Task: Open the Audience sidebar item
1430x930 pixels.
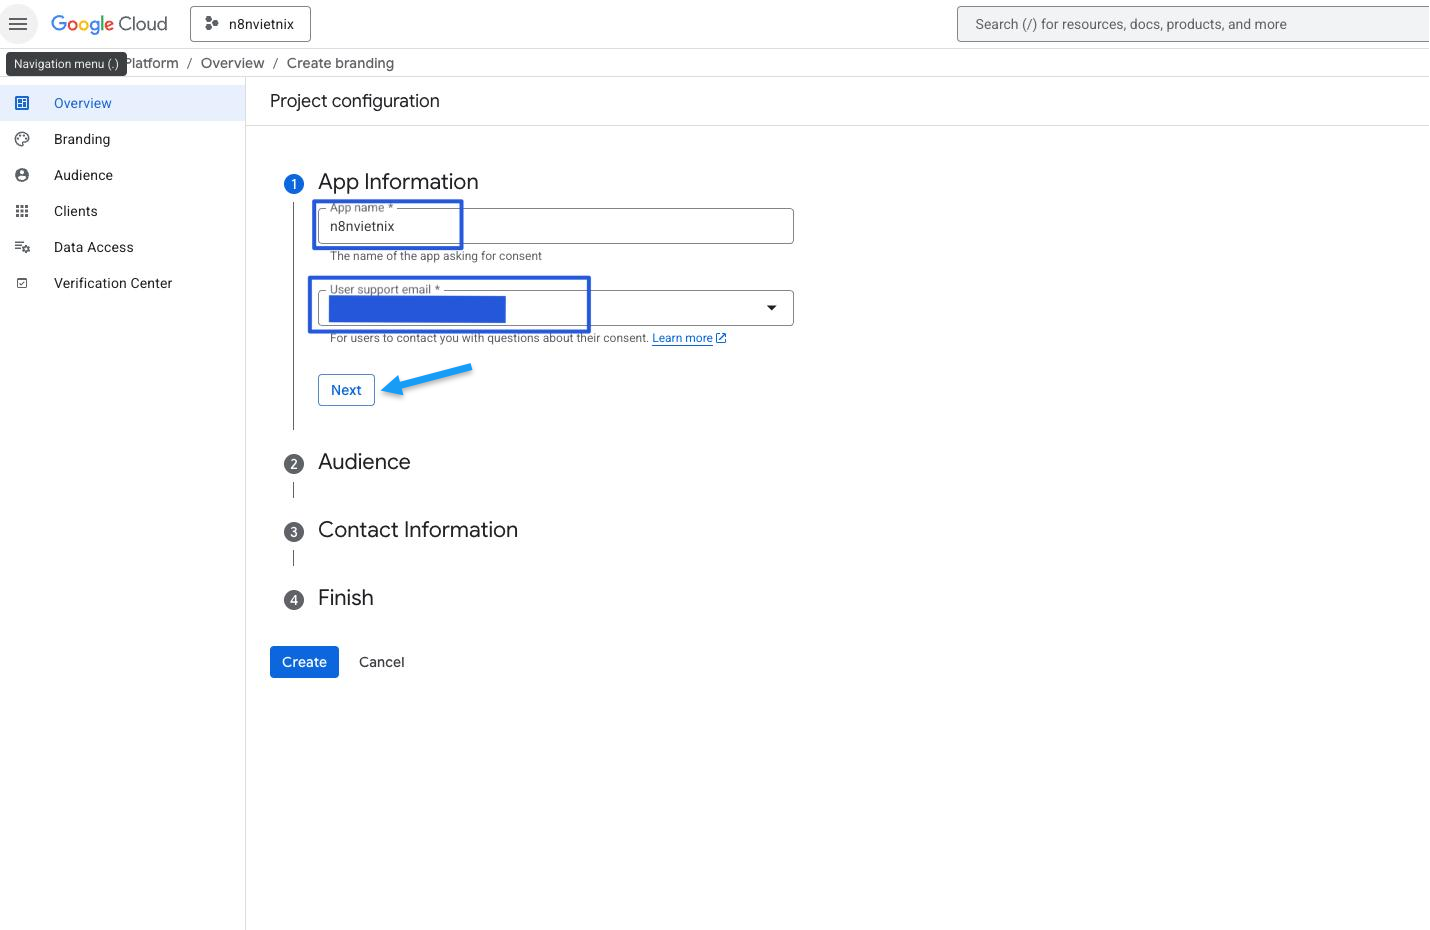Action: pyautogui.click(x=122, y=175)
